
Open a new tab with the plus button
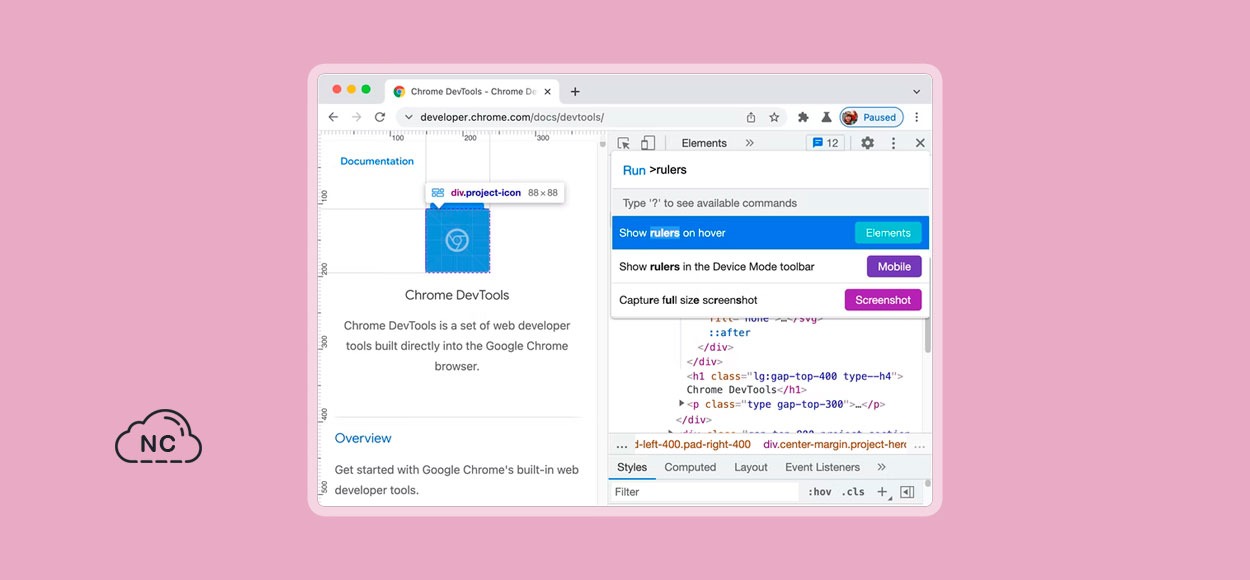tap(575, 91)
